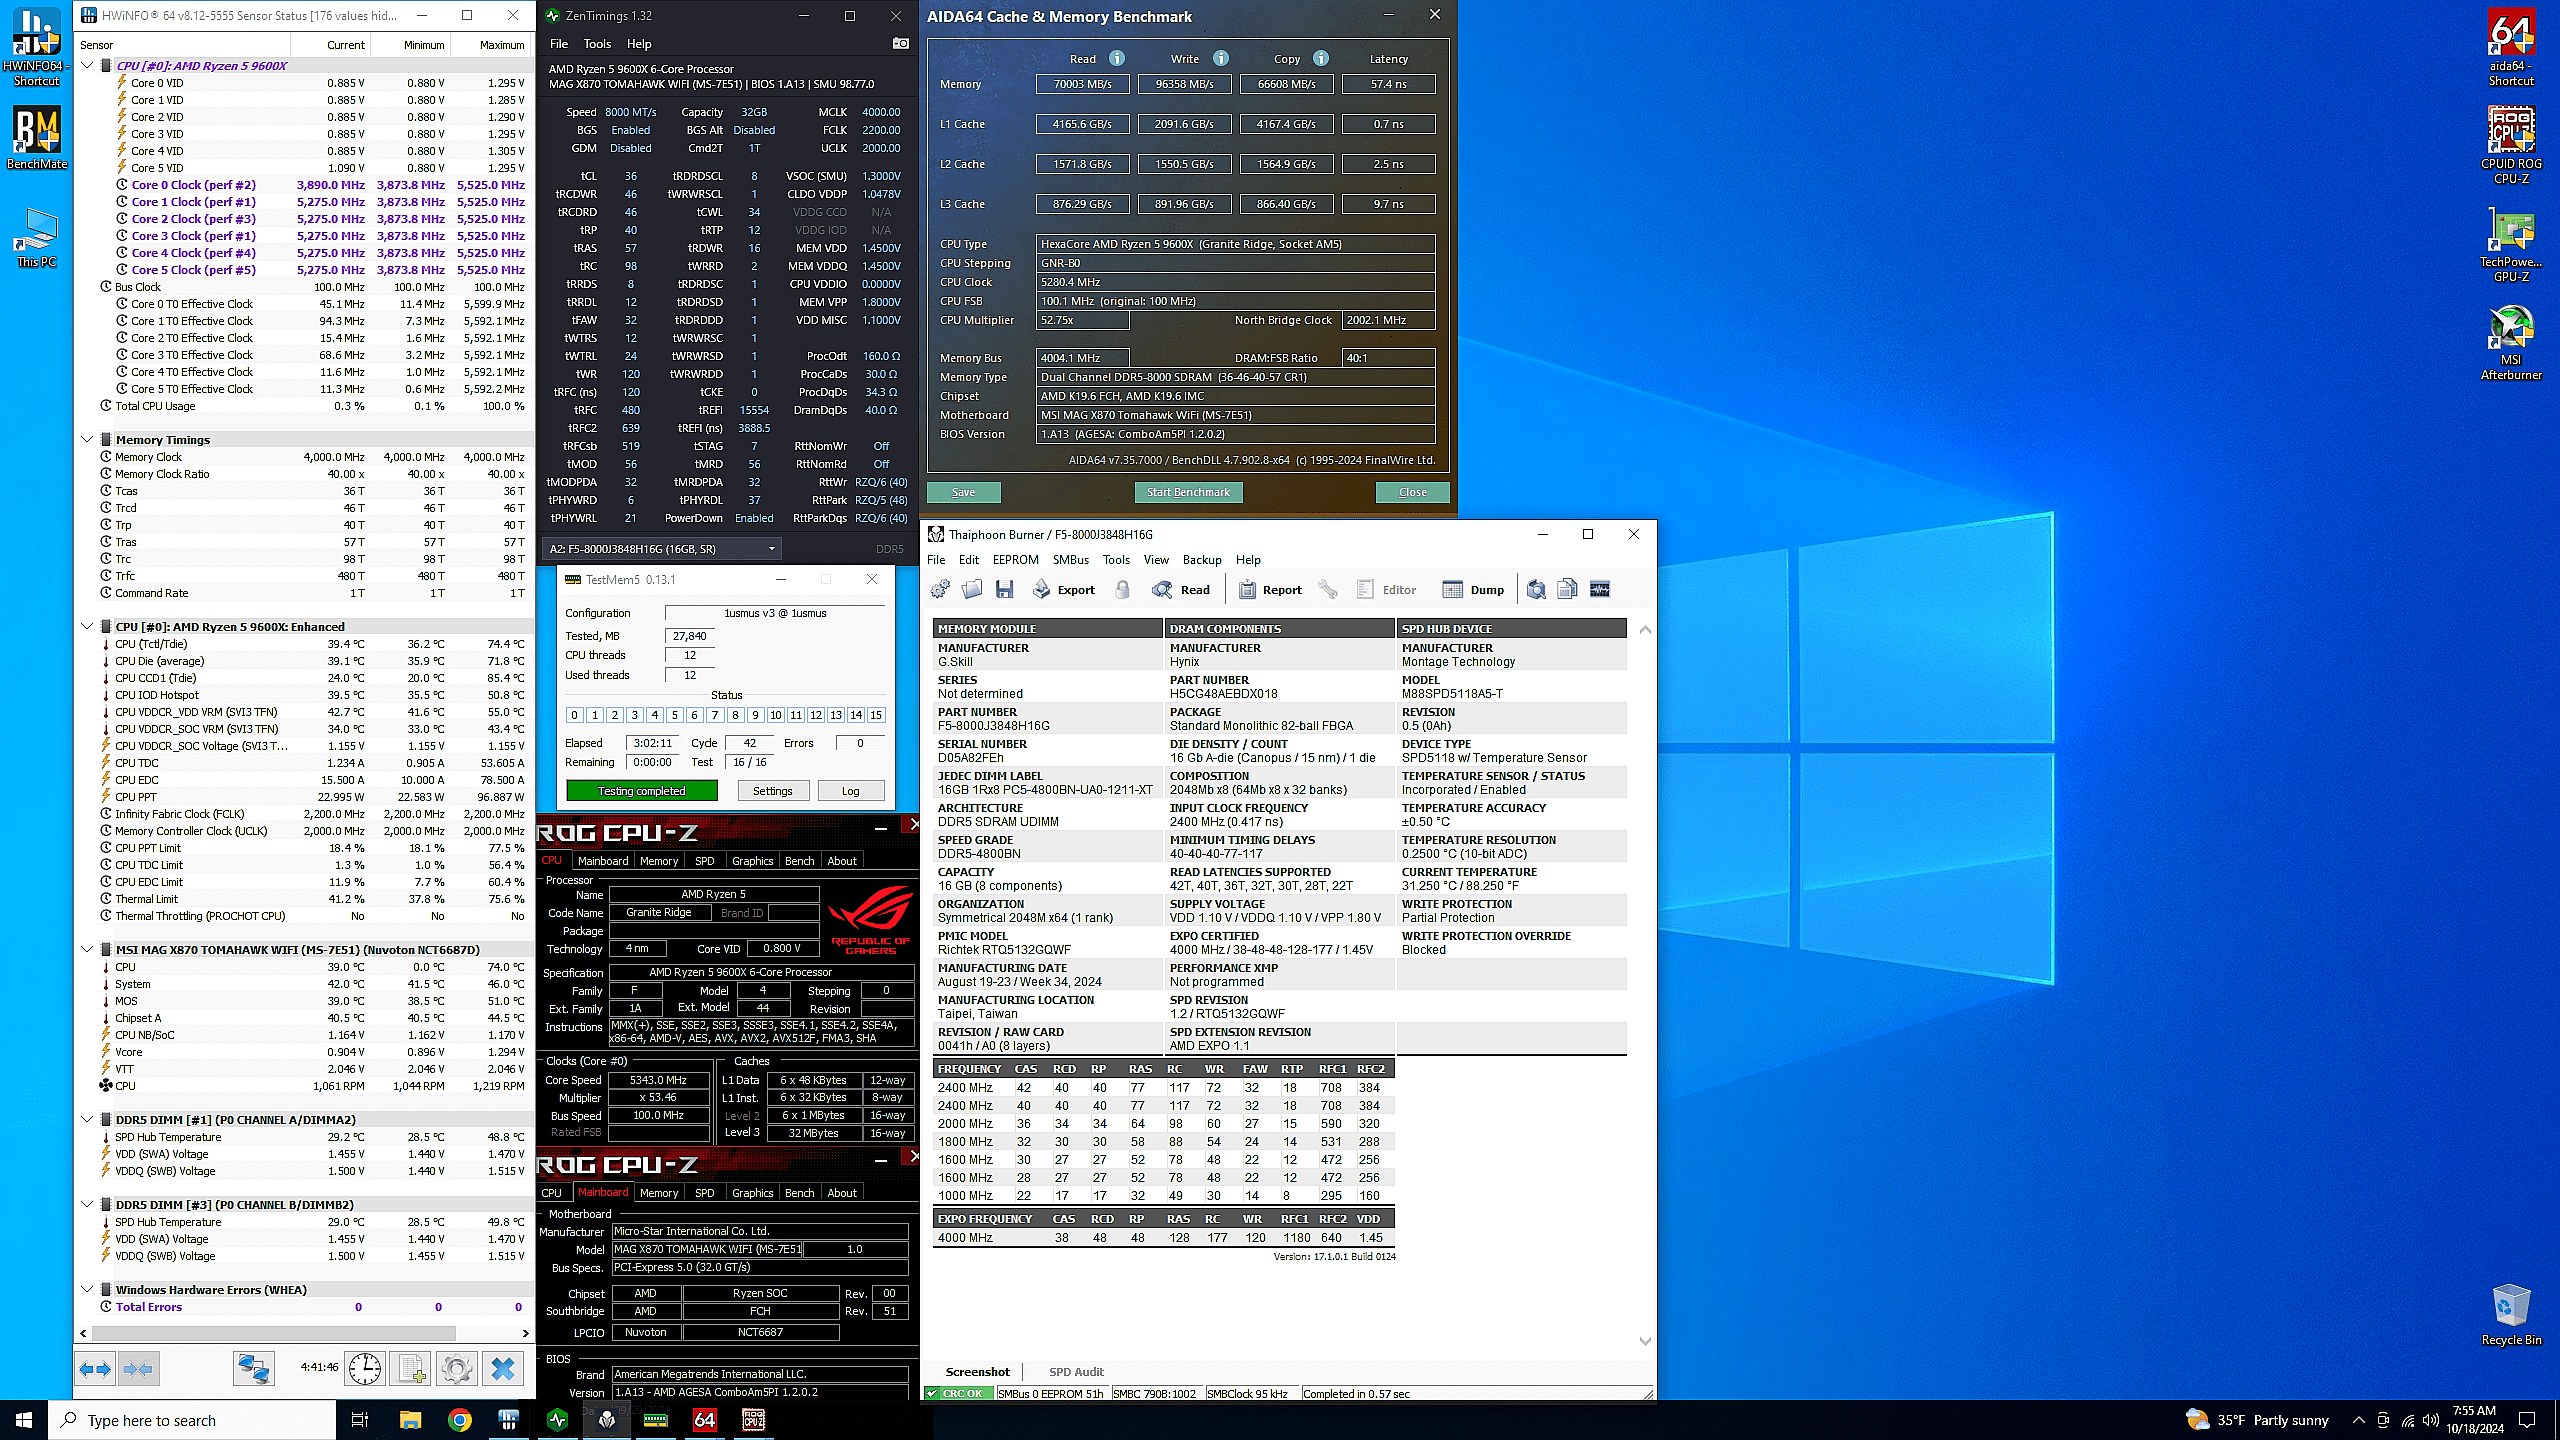Click the Close button in AIDA64 benchmark
Screen dimensions: 2560x1440
pyautogui.click(x=1412, y=492)
